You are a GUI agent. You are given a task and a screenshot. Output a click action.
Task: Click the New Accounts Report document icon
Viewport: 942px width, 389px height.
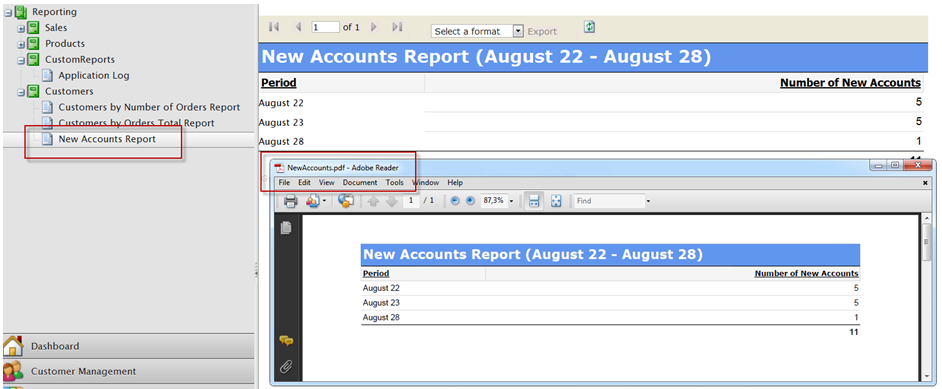(47, 139)
